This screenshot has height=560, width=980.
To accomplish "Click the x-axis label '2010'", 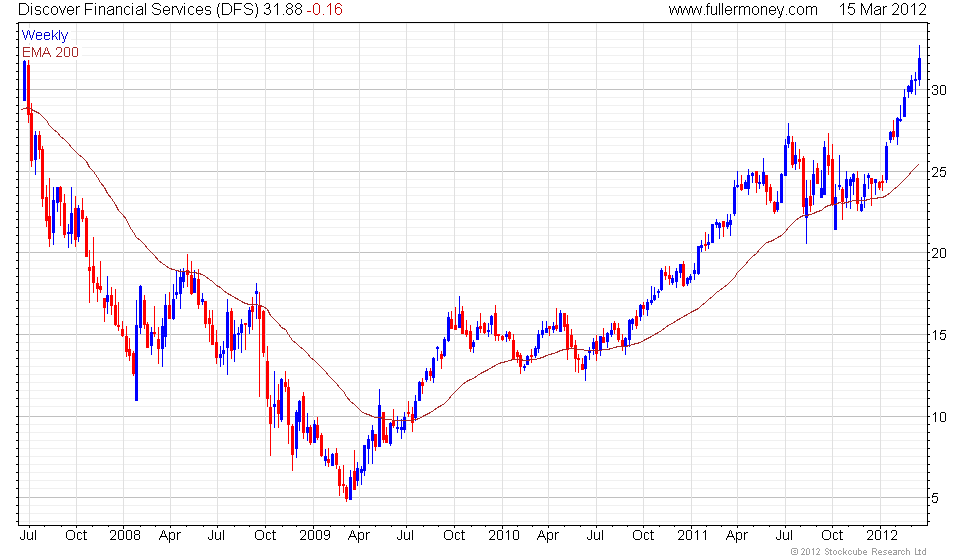I will point(504,535).
